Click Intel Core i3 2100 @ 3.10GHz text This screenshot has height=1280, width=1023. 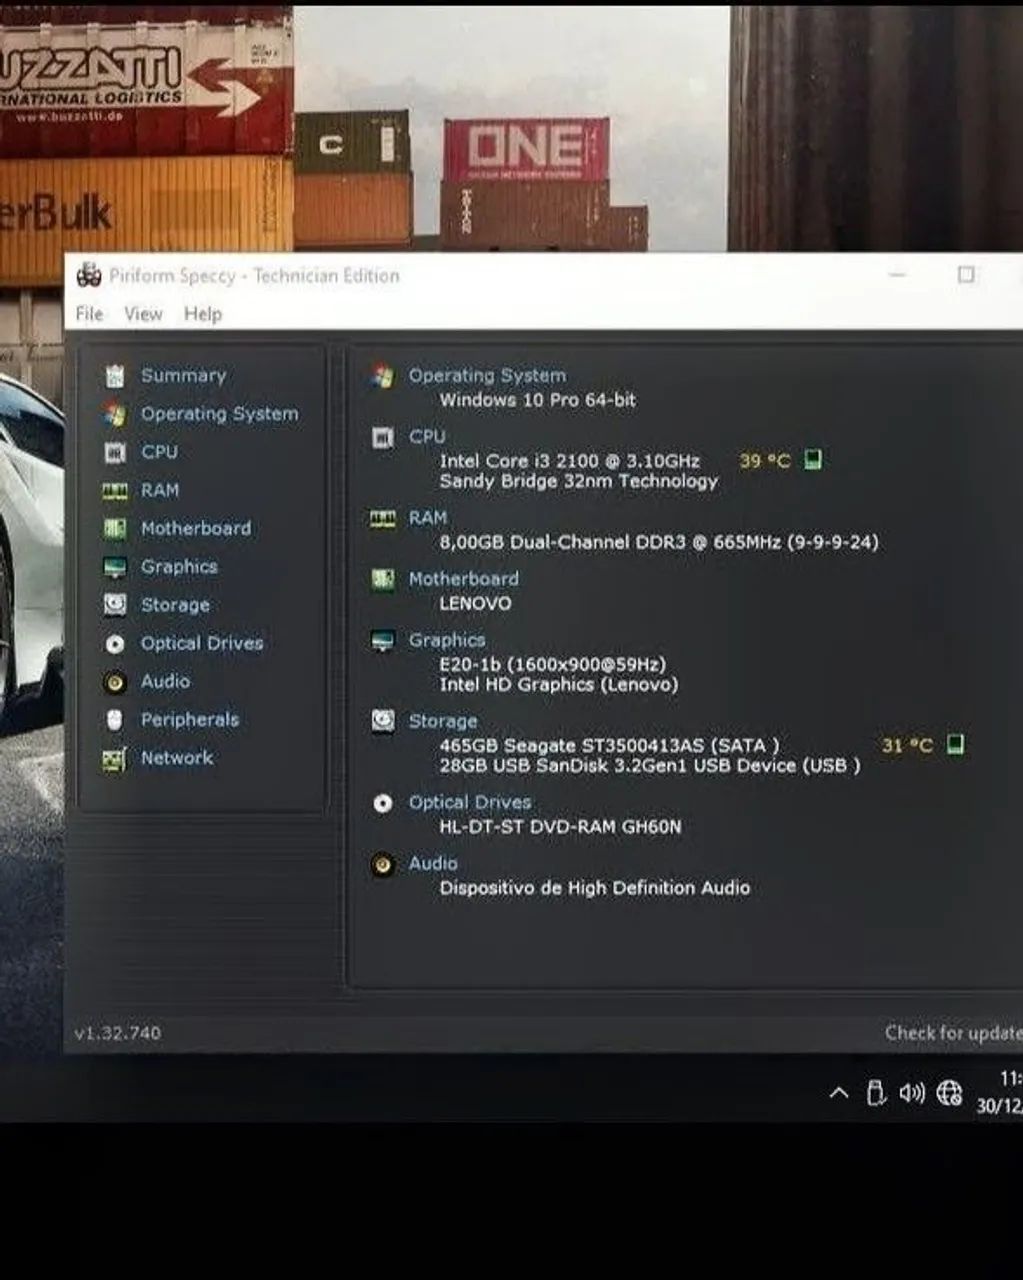click(570, 461)
